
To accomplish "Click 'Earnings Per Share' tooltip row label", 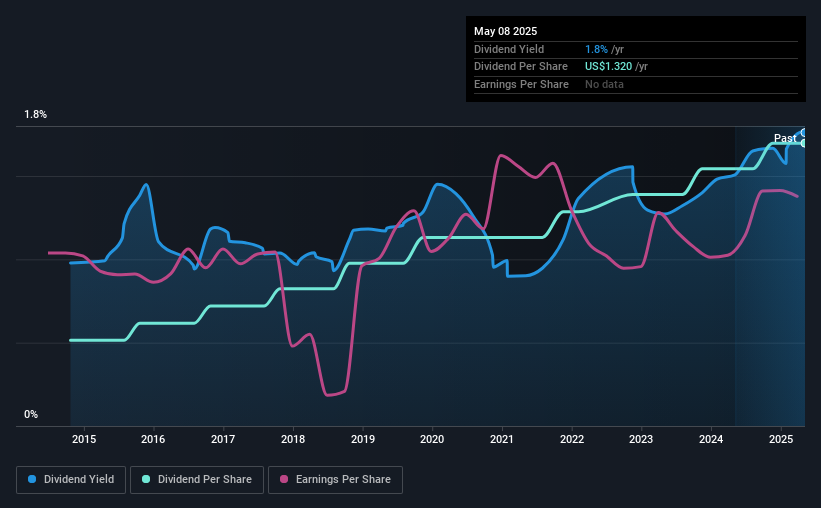I will (x=521, y=84).
